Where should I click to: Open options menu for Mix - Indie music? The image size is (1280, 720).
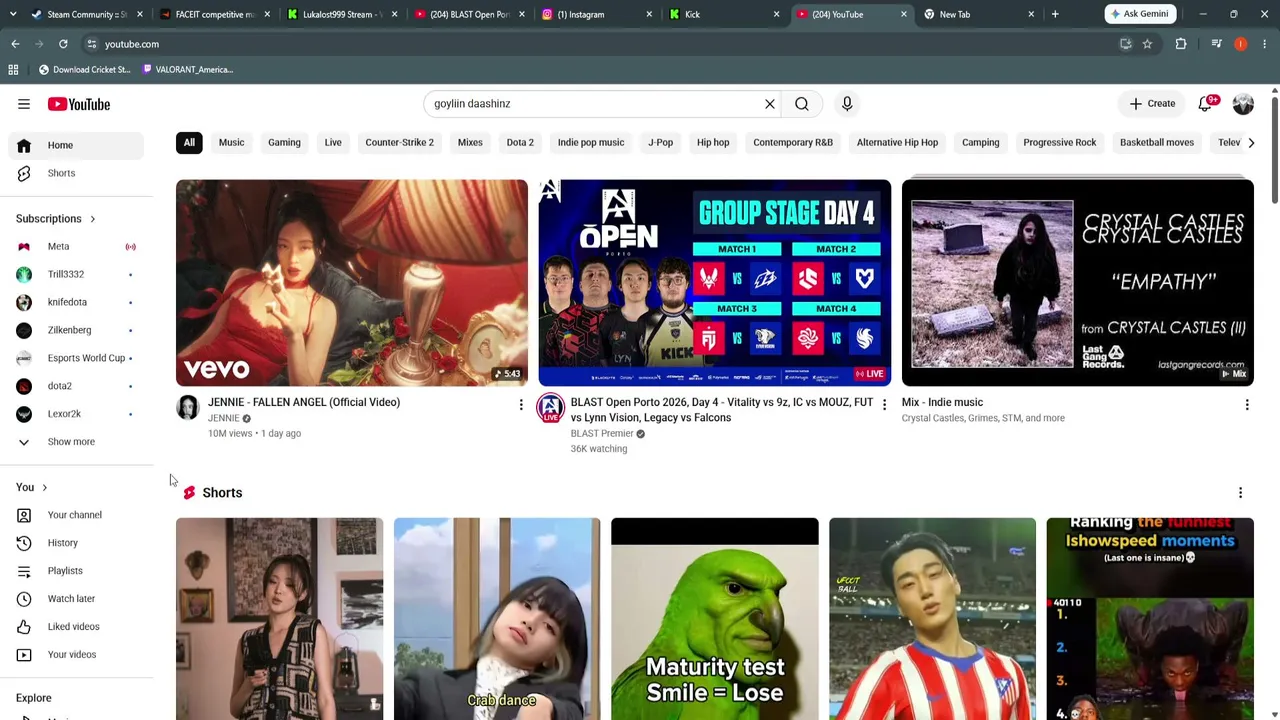(x=1247, y=404)
